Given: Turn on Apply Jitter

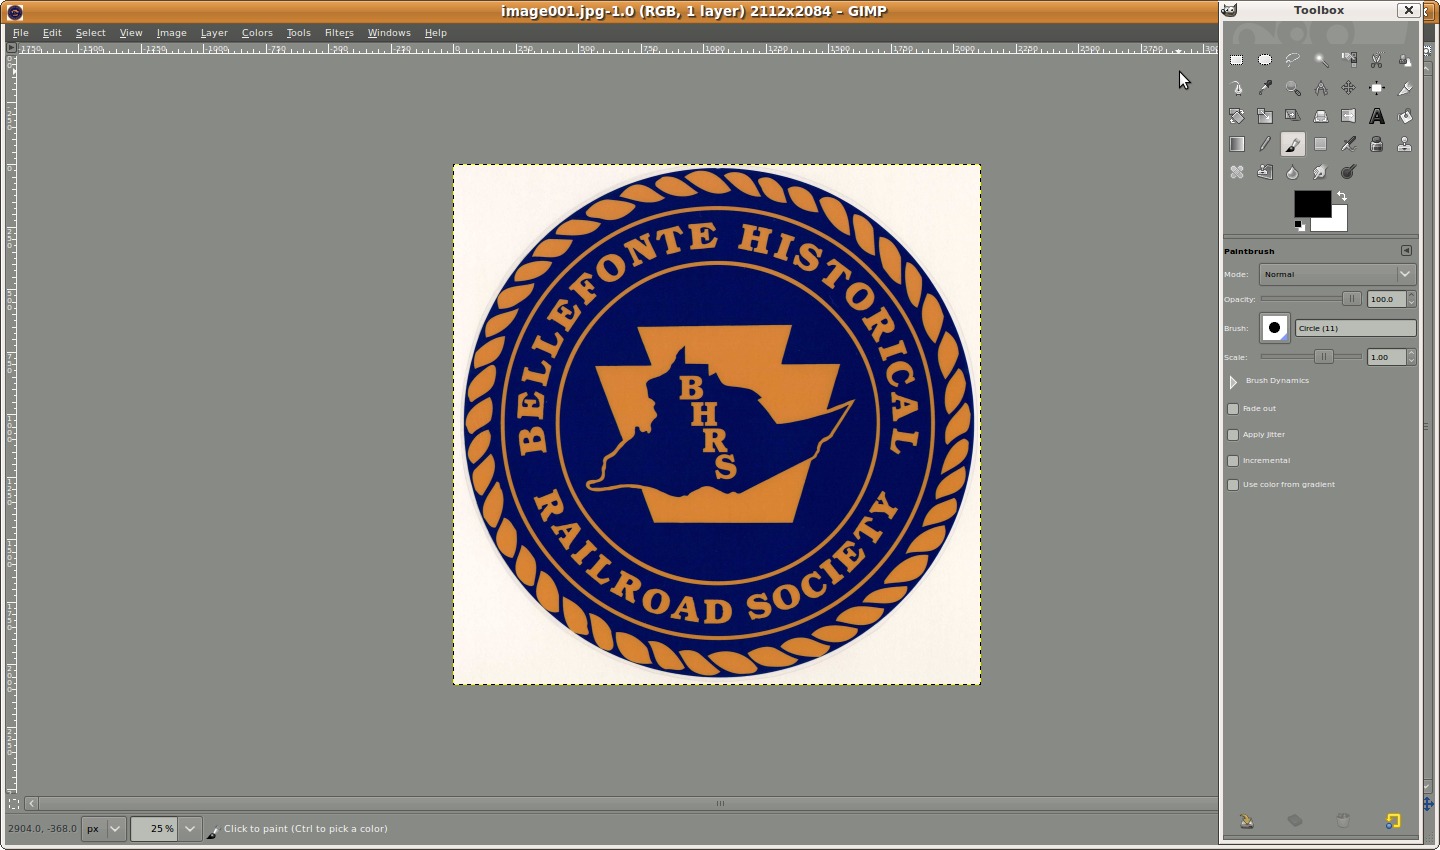Looking at the screenshot, I should tap(1233, 435).
